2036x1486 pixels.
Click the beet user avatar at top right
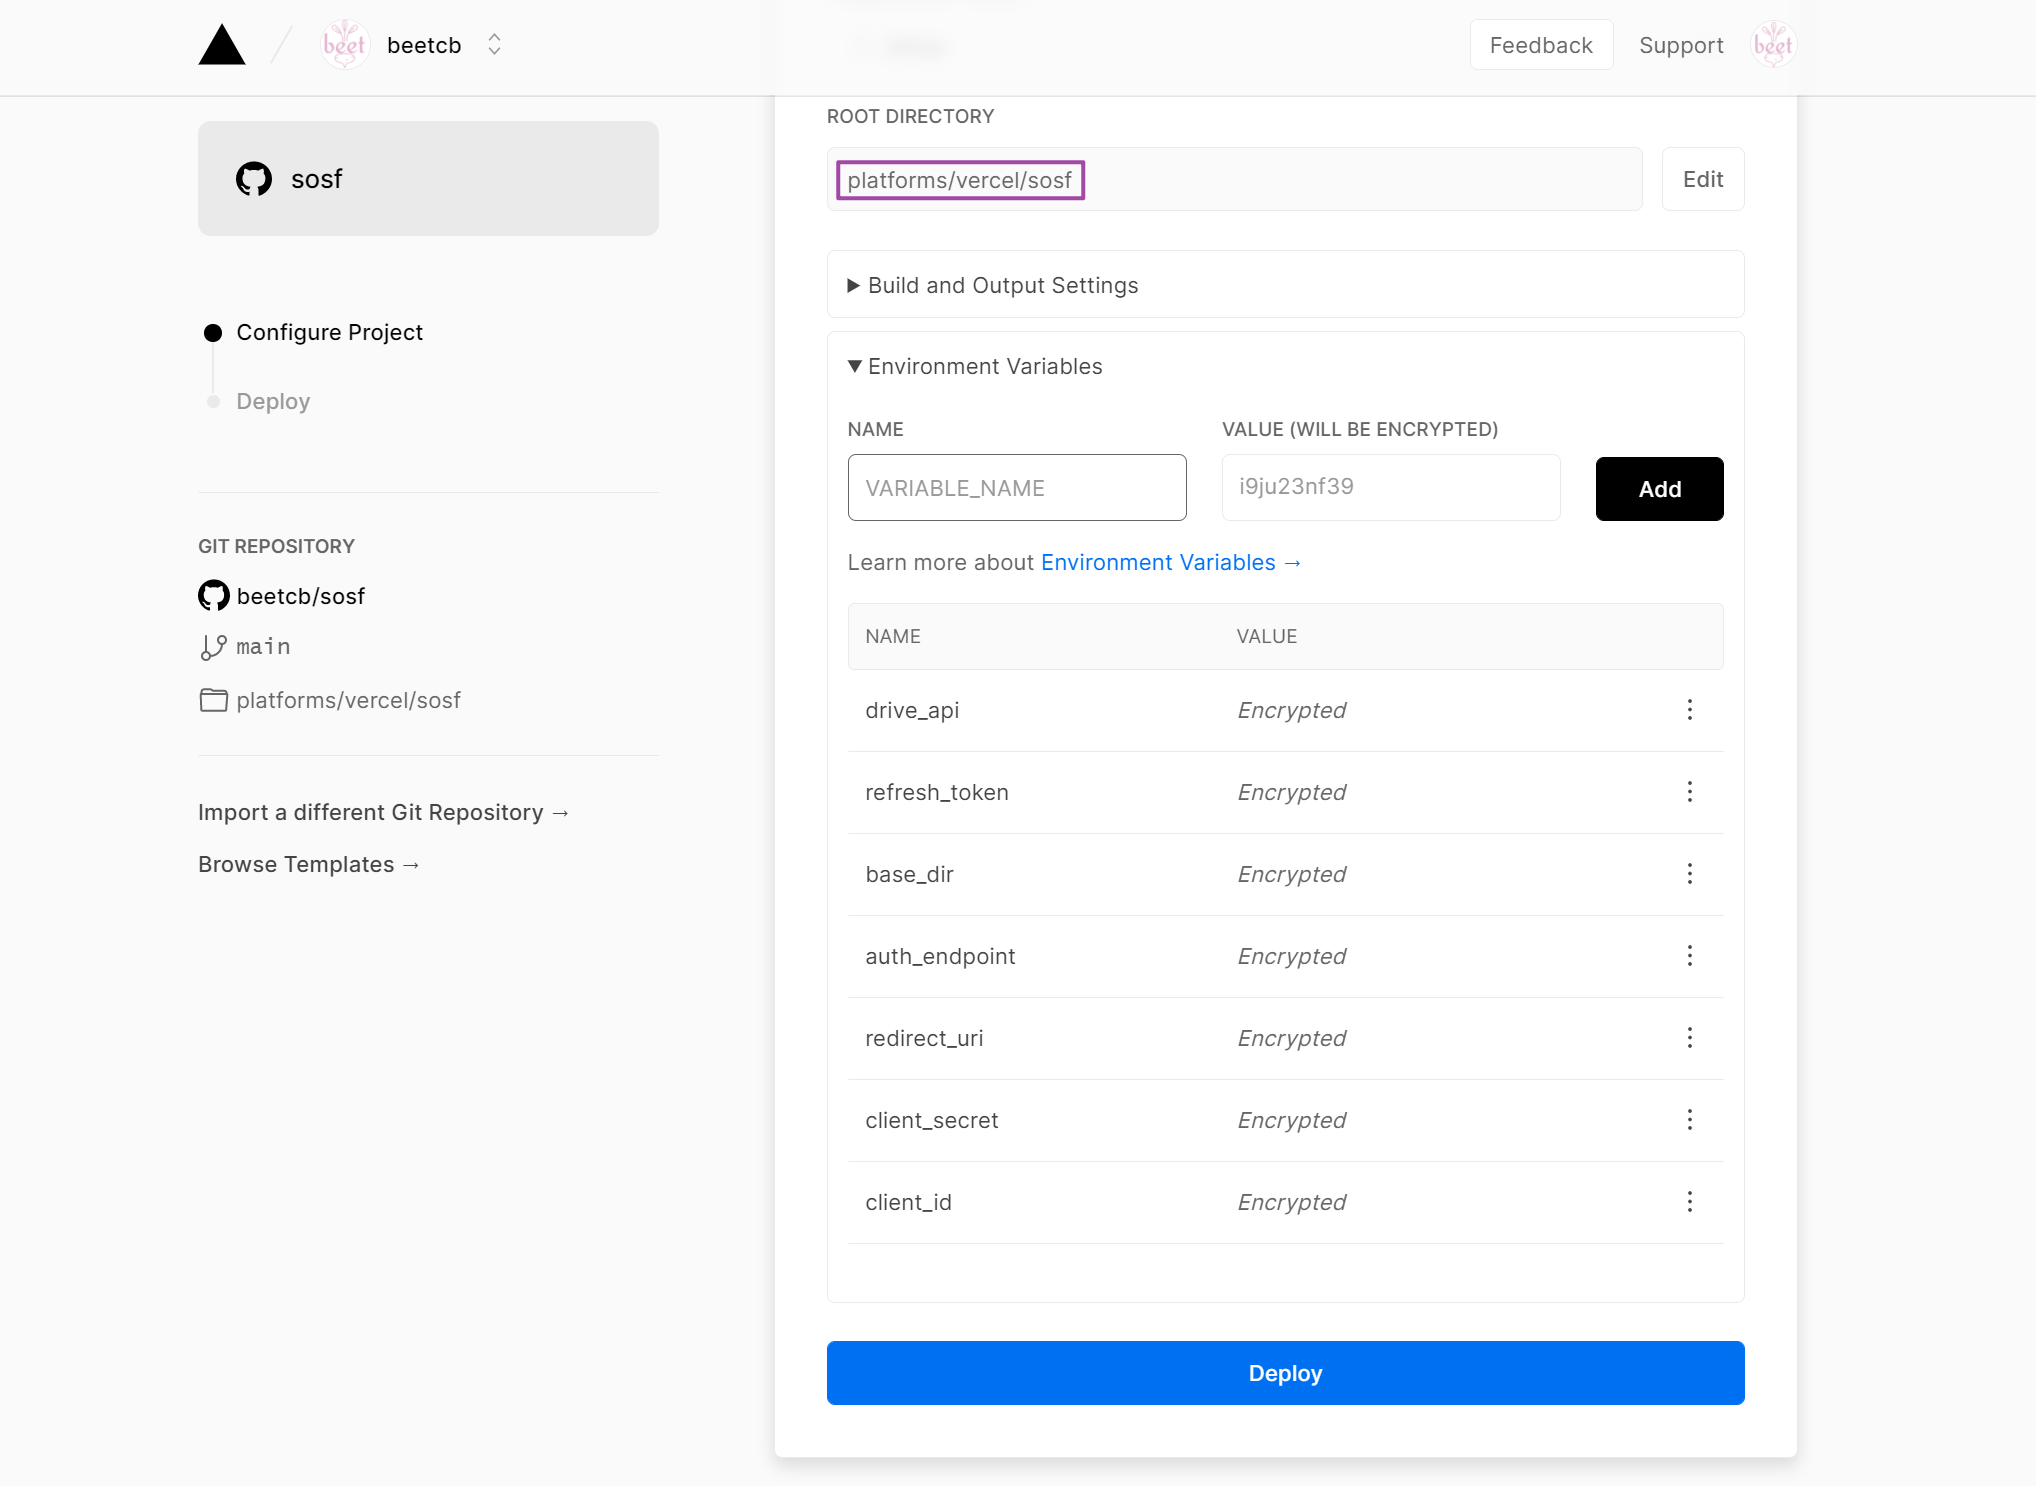(x=1773, y=45)
